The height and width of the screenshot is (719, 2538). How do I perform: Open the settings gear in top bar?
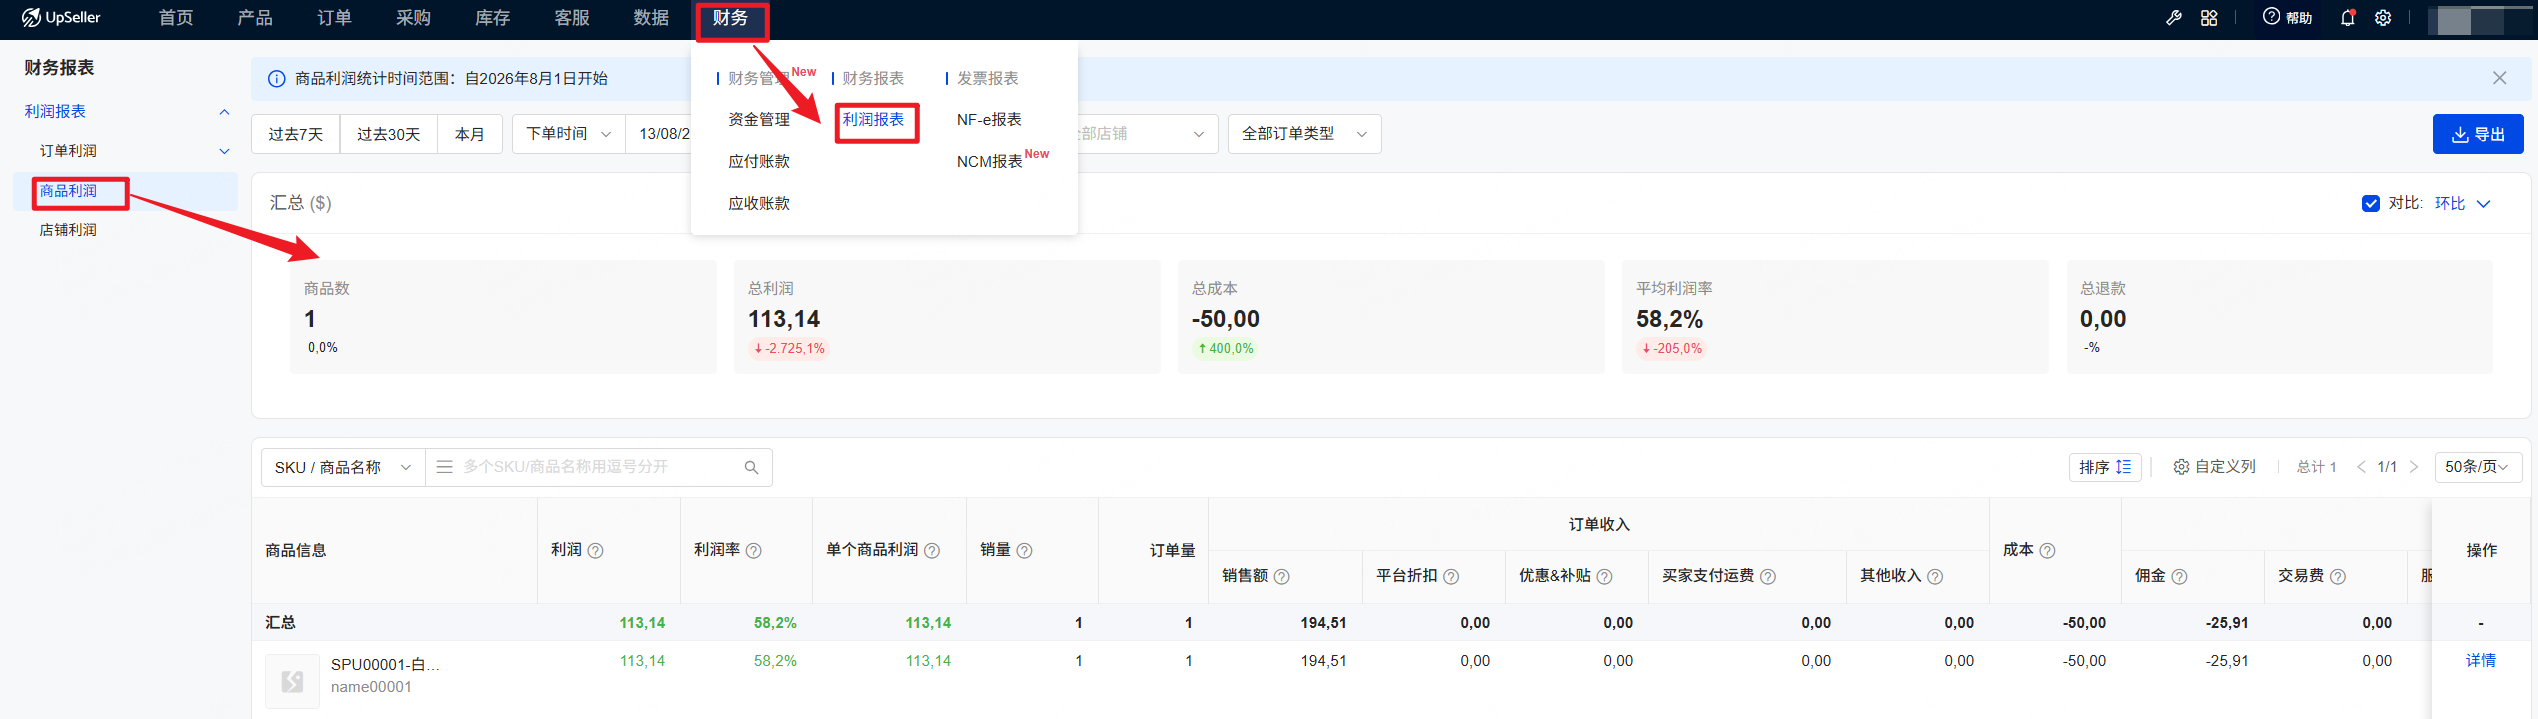pos(2383,18)
